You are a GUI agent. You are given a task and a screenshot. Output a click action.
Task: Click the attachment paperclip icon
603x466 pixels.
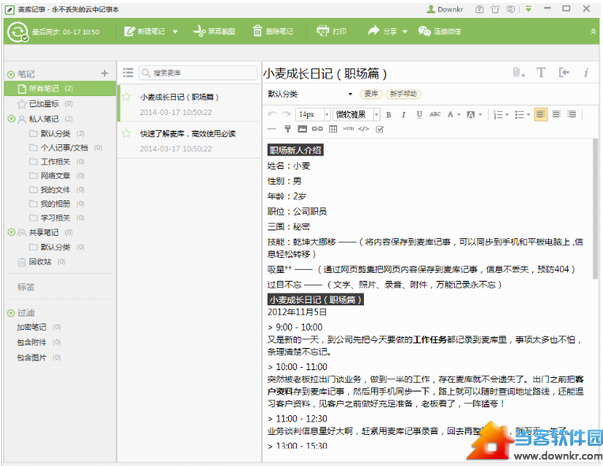tap(518, 72)
